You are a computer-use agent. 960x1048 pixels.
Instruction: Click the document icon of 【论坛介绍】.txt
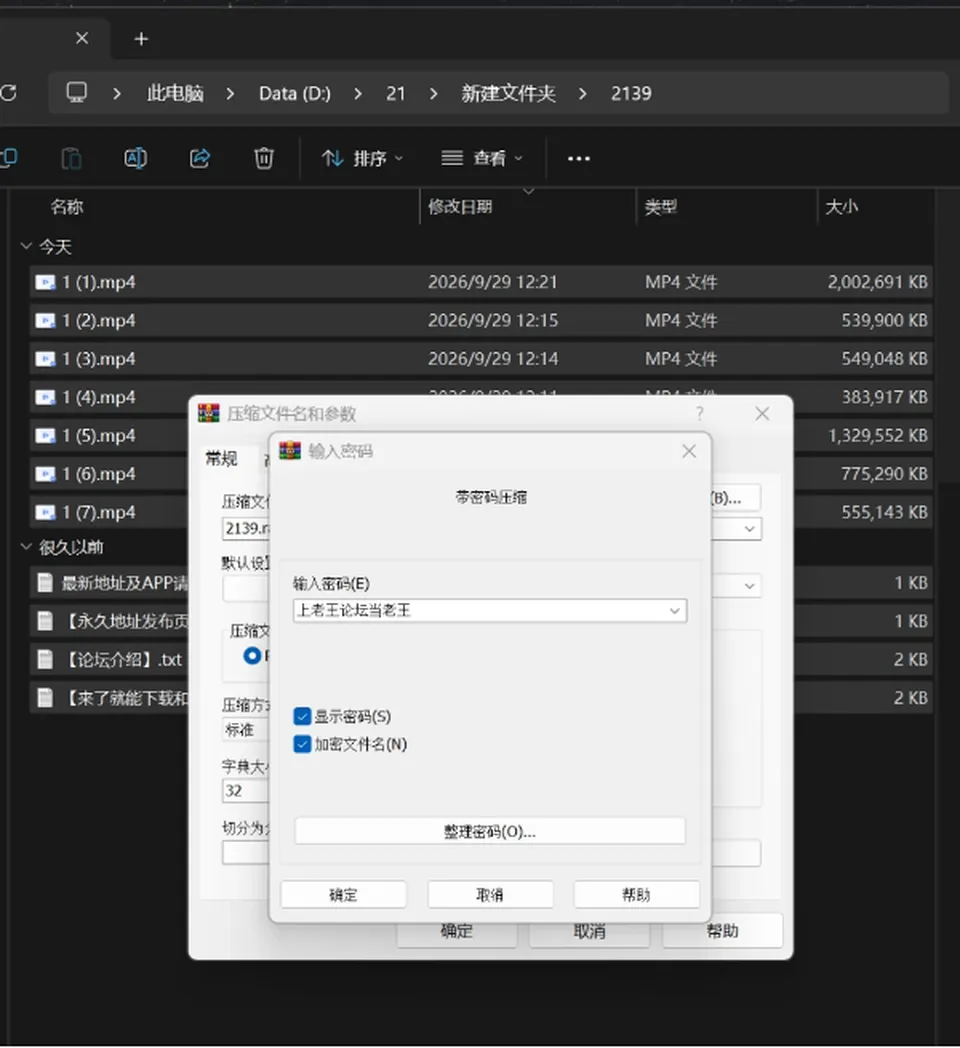click(x=45, y=660)
